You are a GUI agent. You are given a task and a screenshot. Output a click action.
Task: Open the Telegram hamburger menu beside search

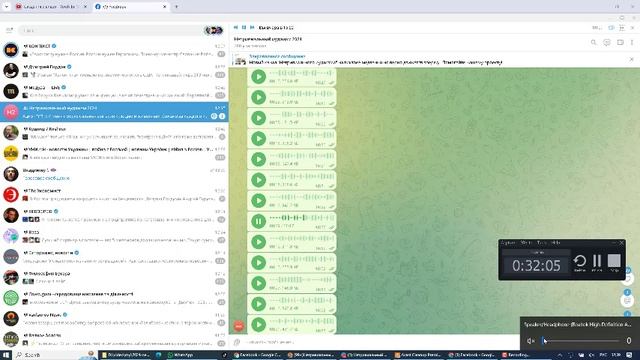click(x=9, y=30)
